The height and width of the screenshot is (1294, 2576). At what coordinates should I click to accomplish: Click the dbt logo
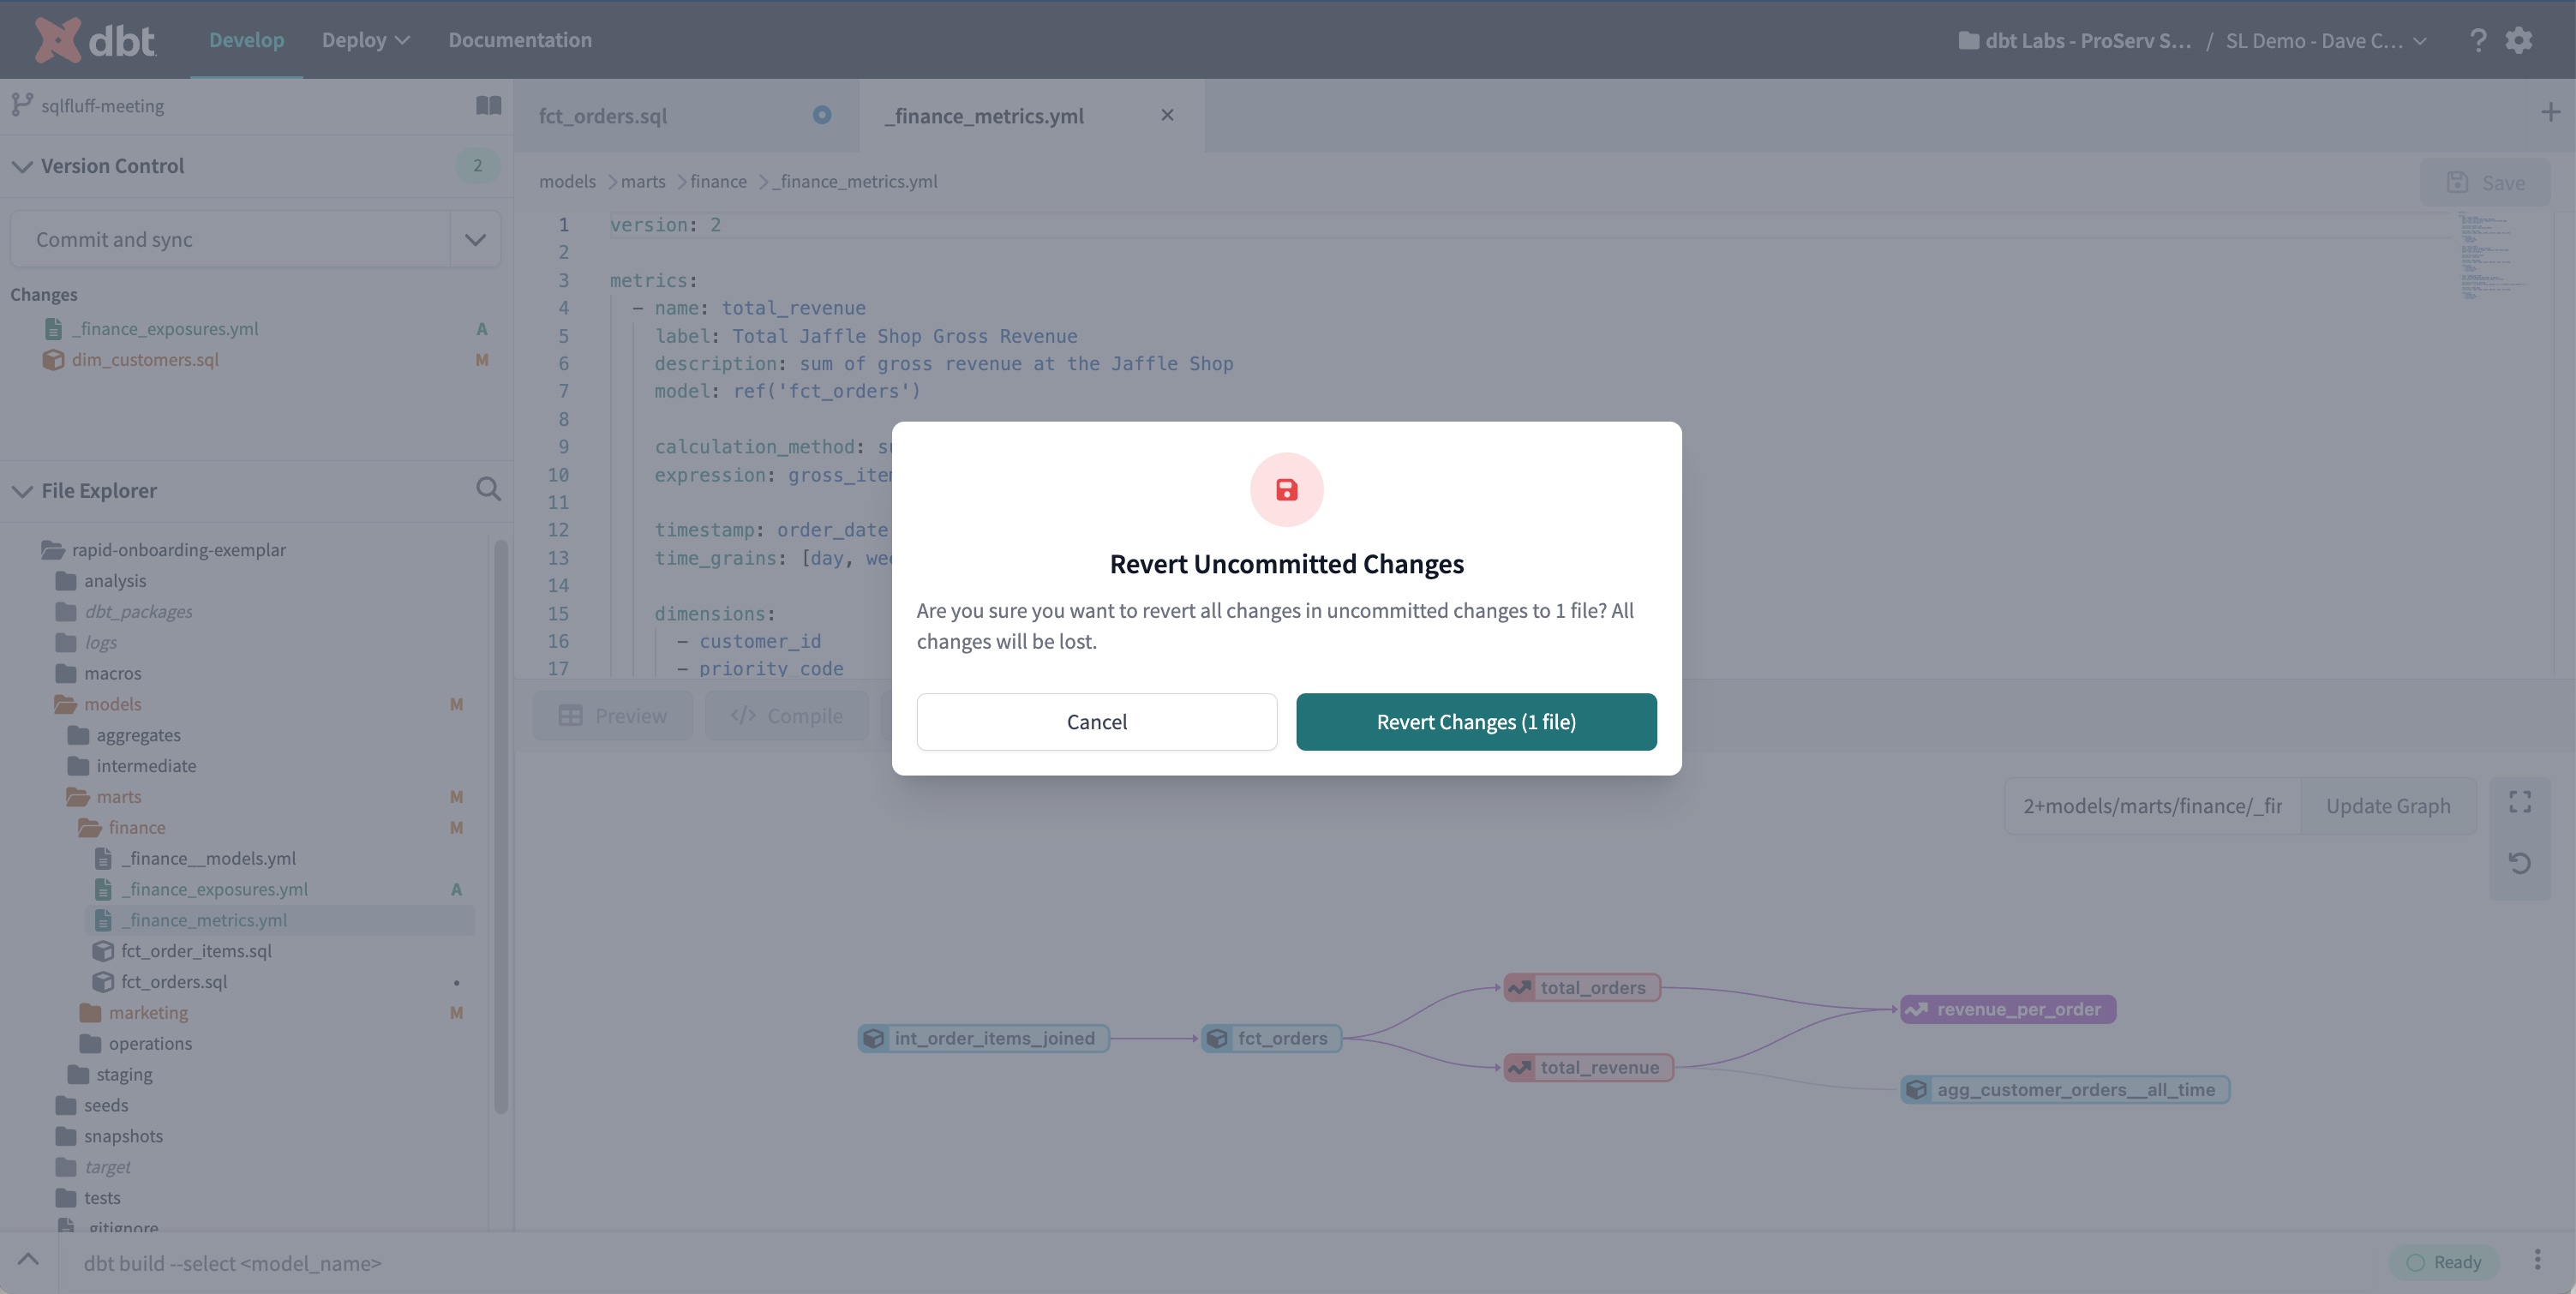pos(96,40)
